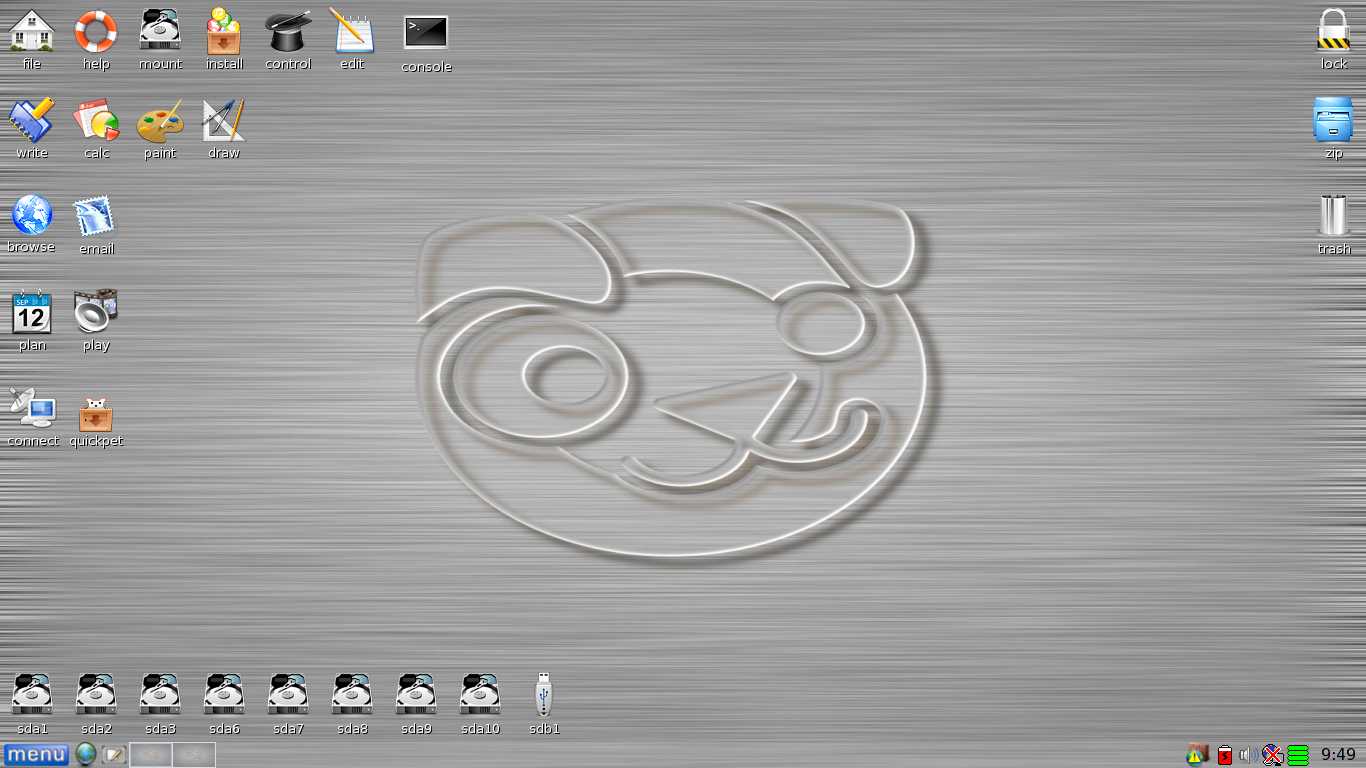Open the zip archiver icon
This screenshot has height=768, width=1366.
coord(1333,120)
